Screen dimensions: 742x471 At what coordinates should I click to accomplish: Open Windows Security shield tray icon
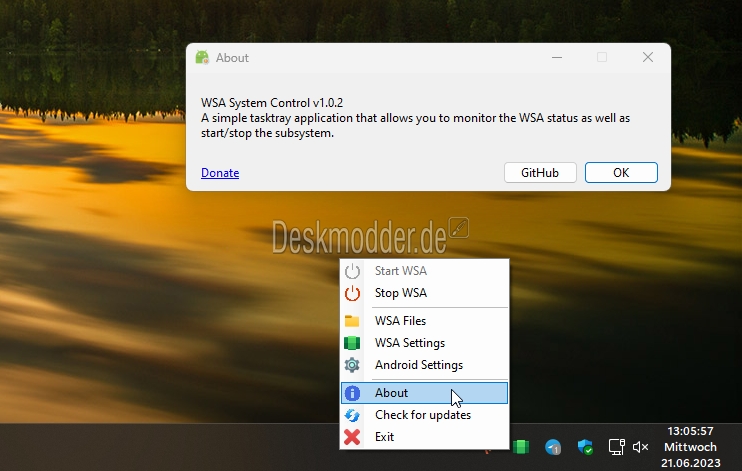tap(585, 447)
